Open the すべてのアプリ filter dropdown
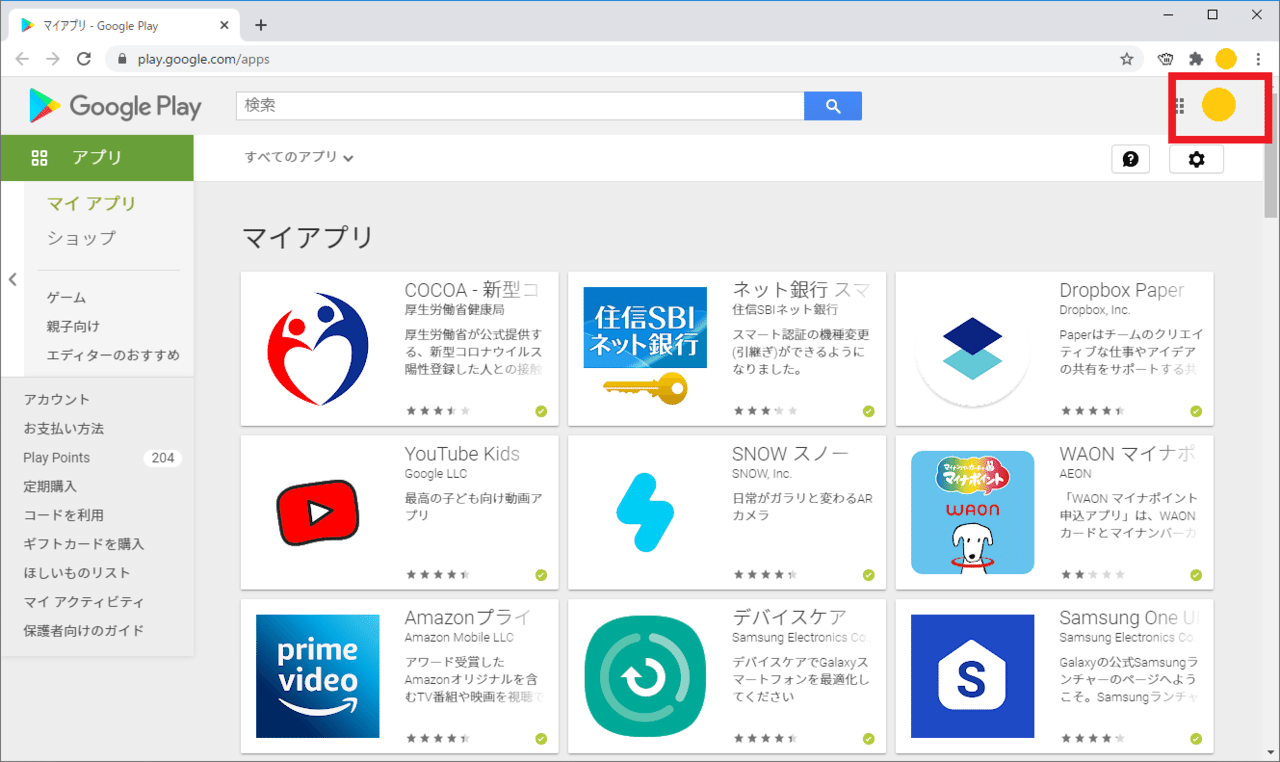The image size is (1280, 762). click(x=298, y=157)
